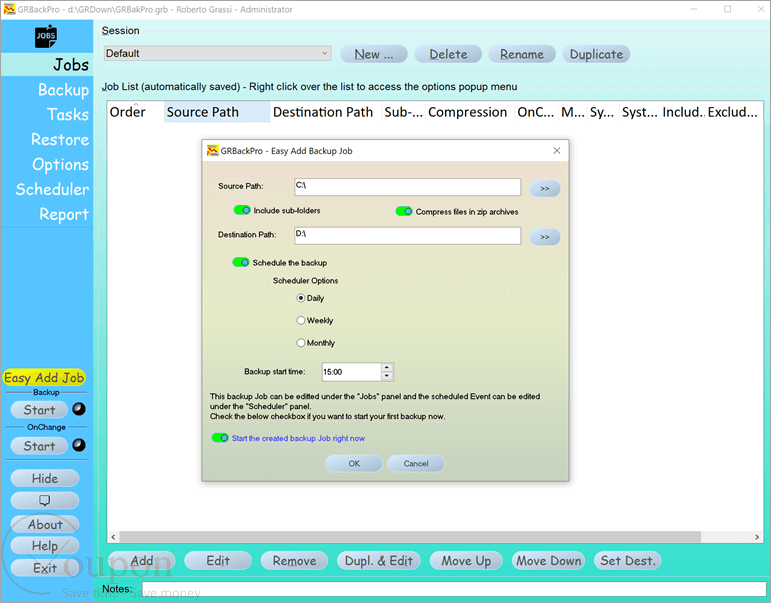
Task: Select the Weekly scheduler option
Action: 300,321
